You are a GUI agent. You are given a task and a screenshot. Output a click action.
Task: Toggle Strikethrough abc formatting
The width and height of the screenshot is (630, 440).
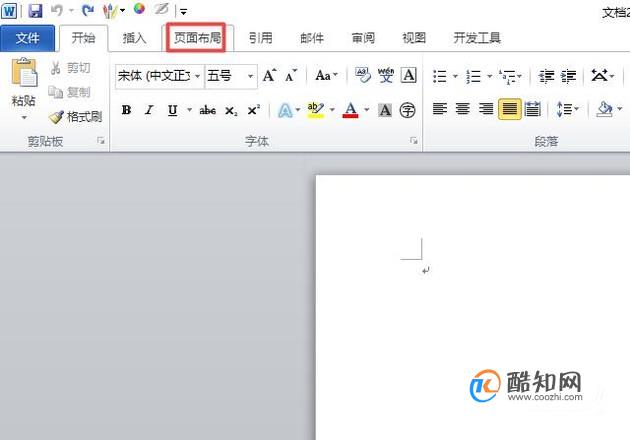208,110
